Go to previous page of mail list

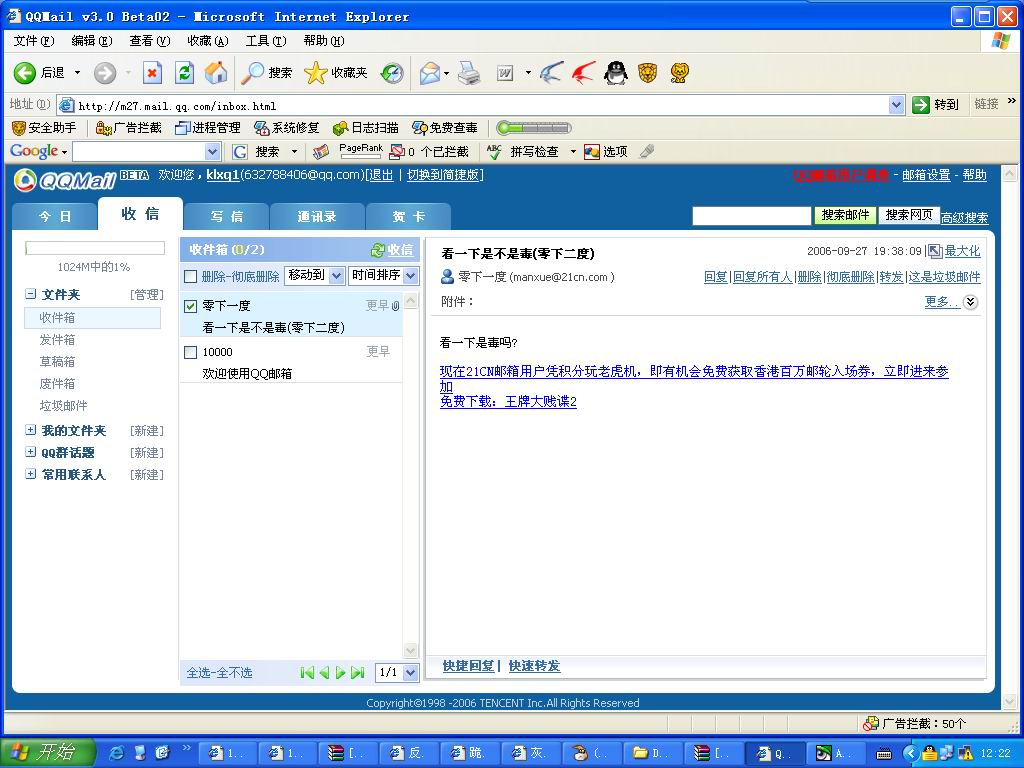[324, 673]
